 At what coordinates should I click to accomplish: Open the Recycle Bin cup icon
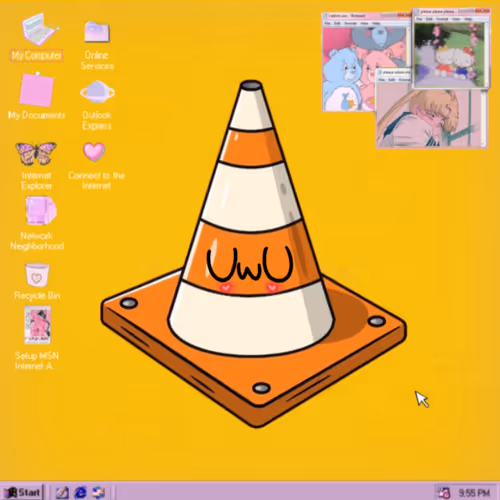tap(37, 274)
